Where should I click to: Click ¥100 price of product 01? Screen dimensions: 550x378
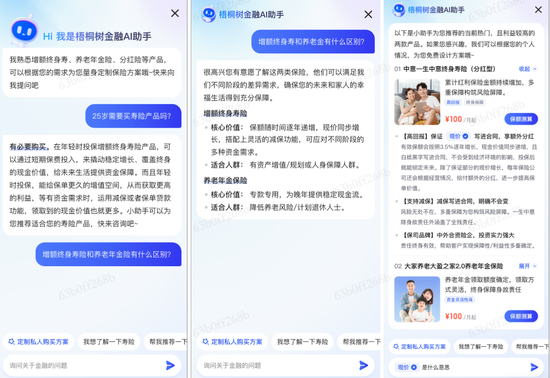pos(453,119)
